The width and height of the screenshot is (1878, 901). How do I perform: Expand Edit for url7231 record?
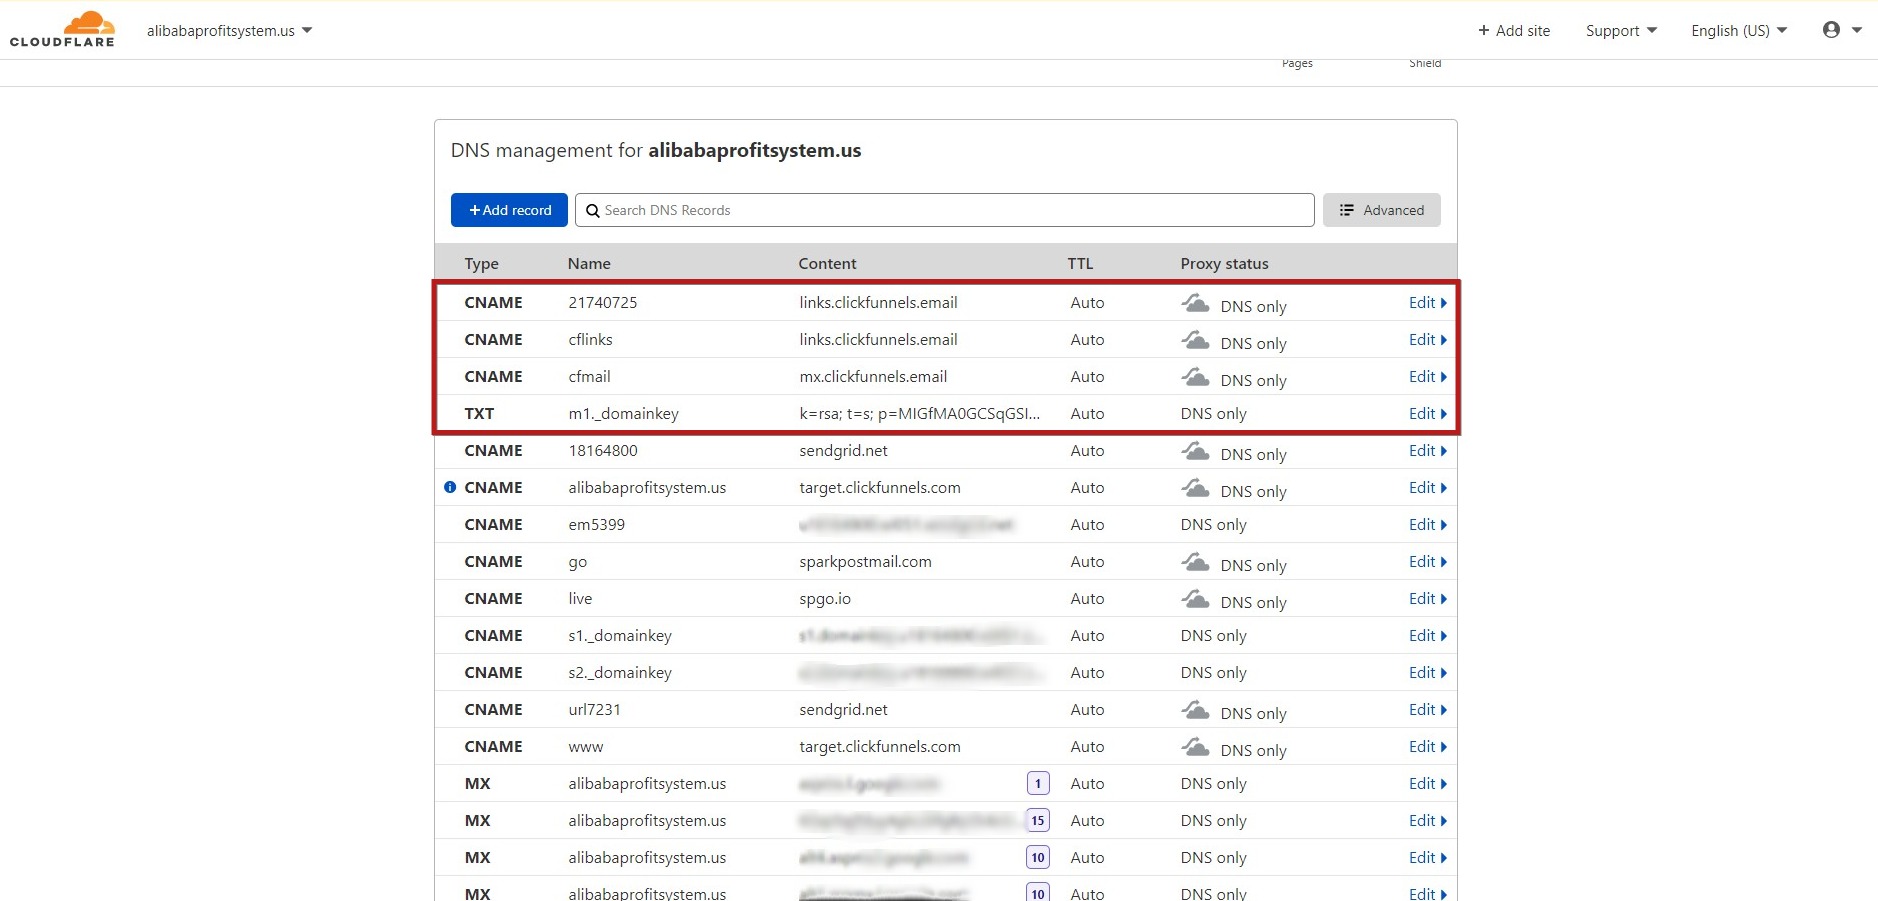[1427, 710]
